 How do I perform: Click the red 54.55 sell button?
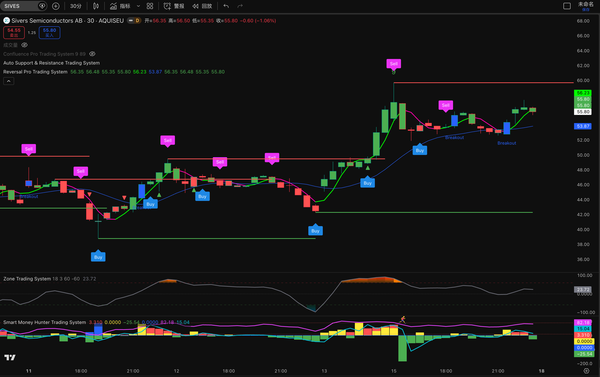14,33
